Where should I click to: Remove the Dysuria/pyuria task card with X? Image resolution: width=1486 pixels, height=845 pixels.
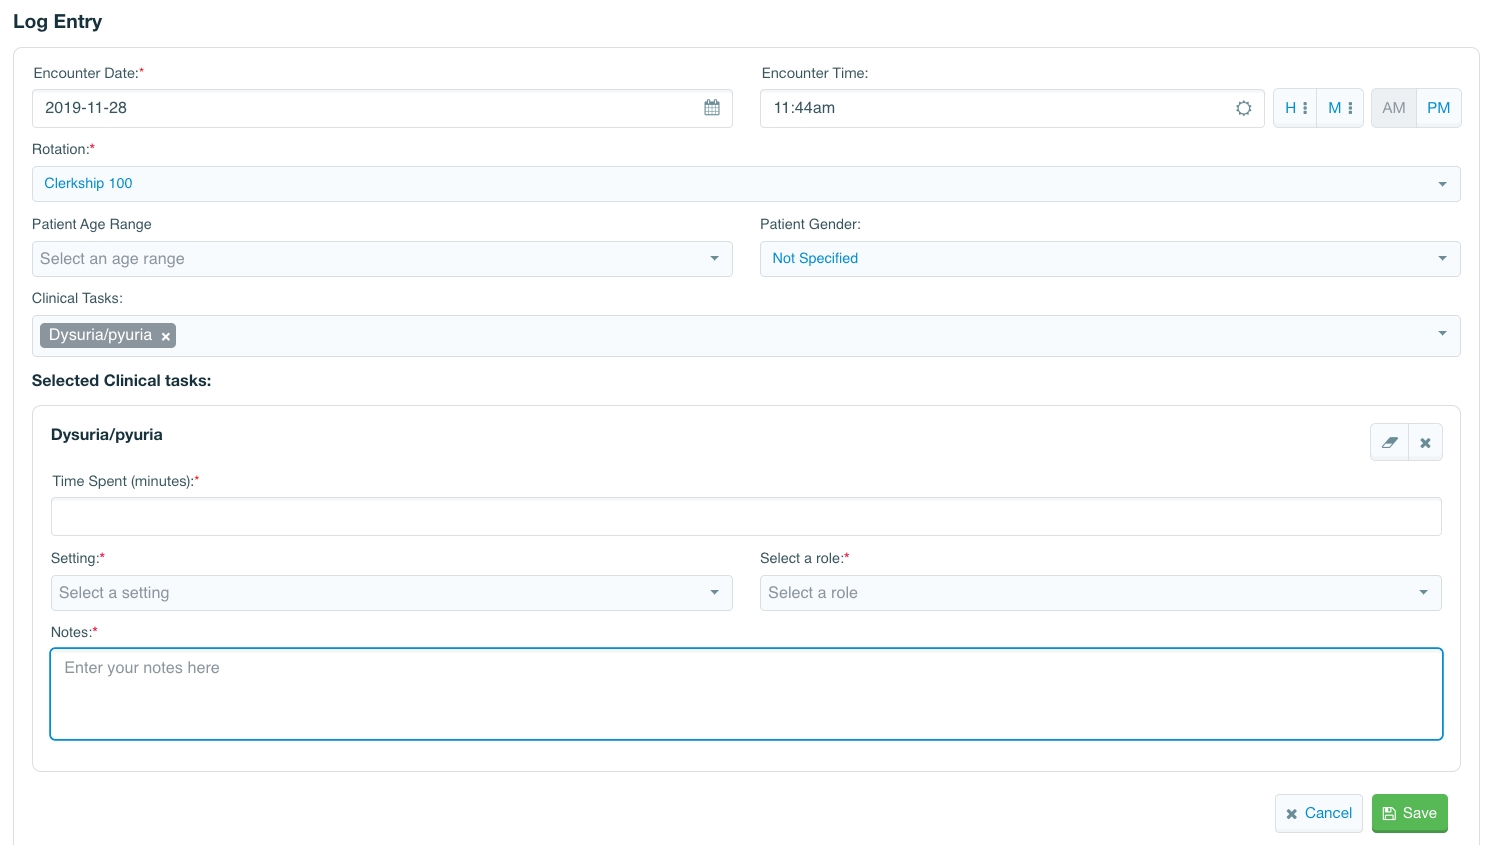(1425, 442)
